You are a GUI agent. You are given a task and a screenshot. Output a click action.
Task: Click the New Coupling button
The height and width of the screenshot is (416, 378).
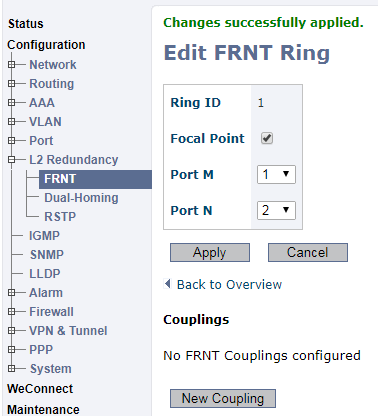223,398
